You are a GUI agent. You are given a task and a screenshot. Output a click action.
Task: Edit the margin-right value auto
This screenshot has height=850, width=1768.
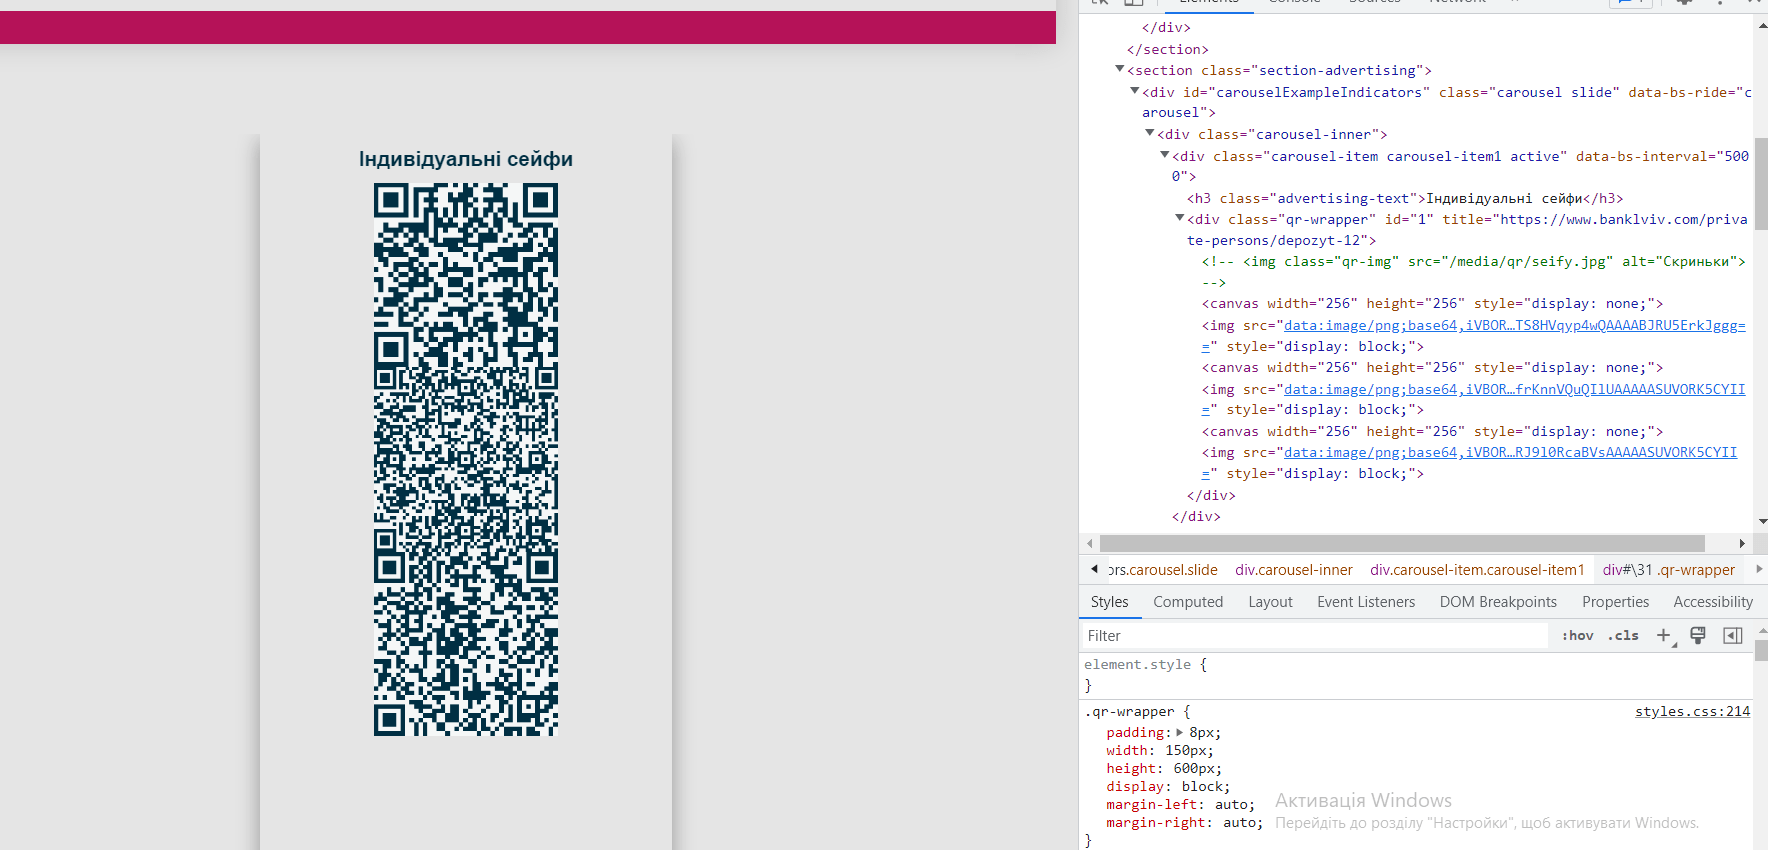point(1239,823)
